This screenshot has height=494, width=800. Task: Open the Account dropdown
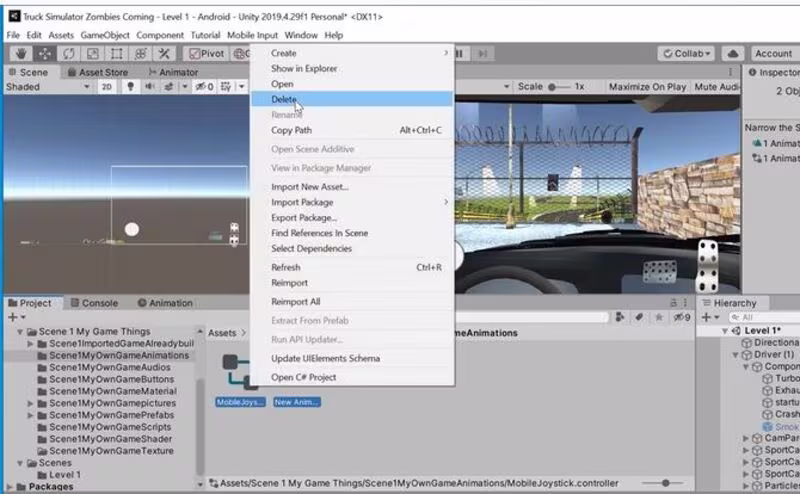(x=774, y=54)
